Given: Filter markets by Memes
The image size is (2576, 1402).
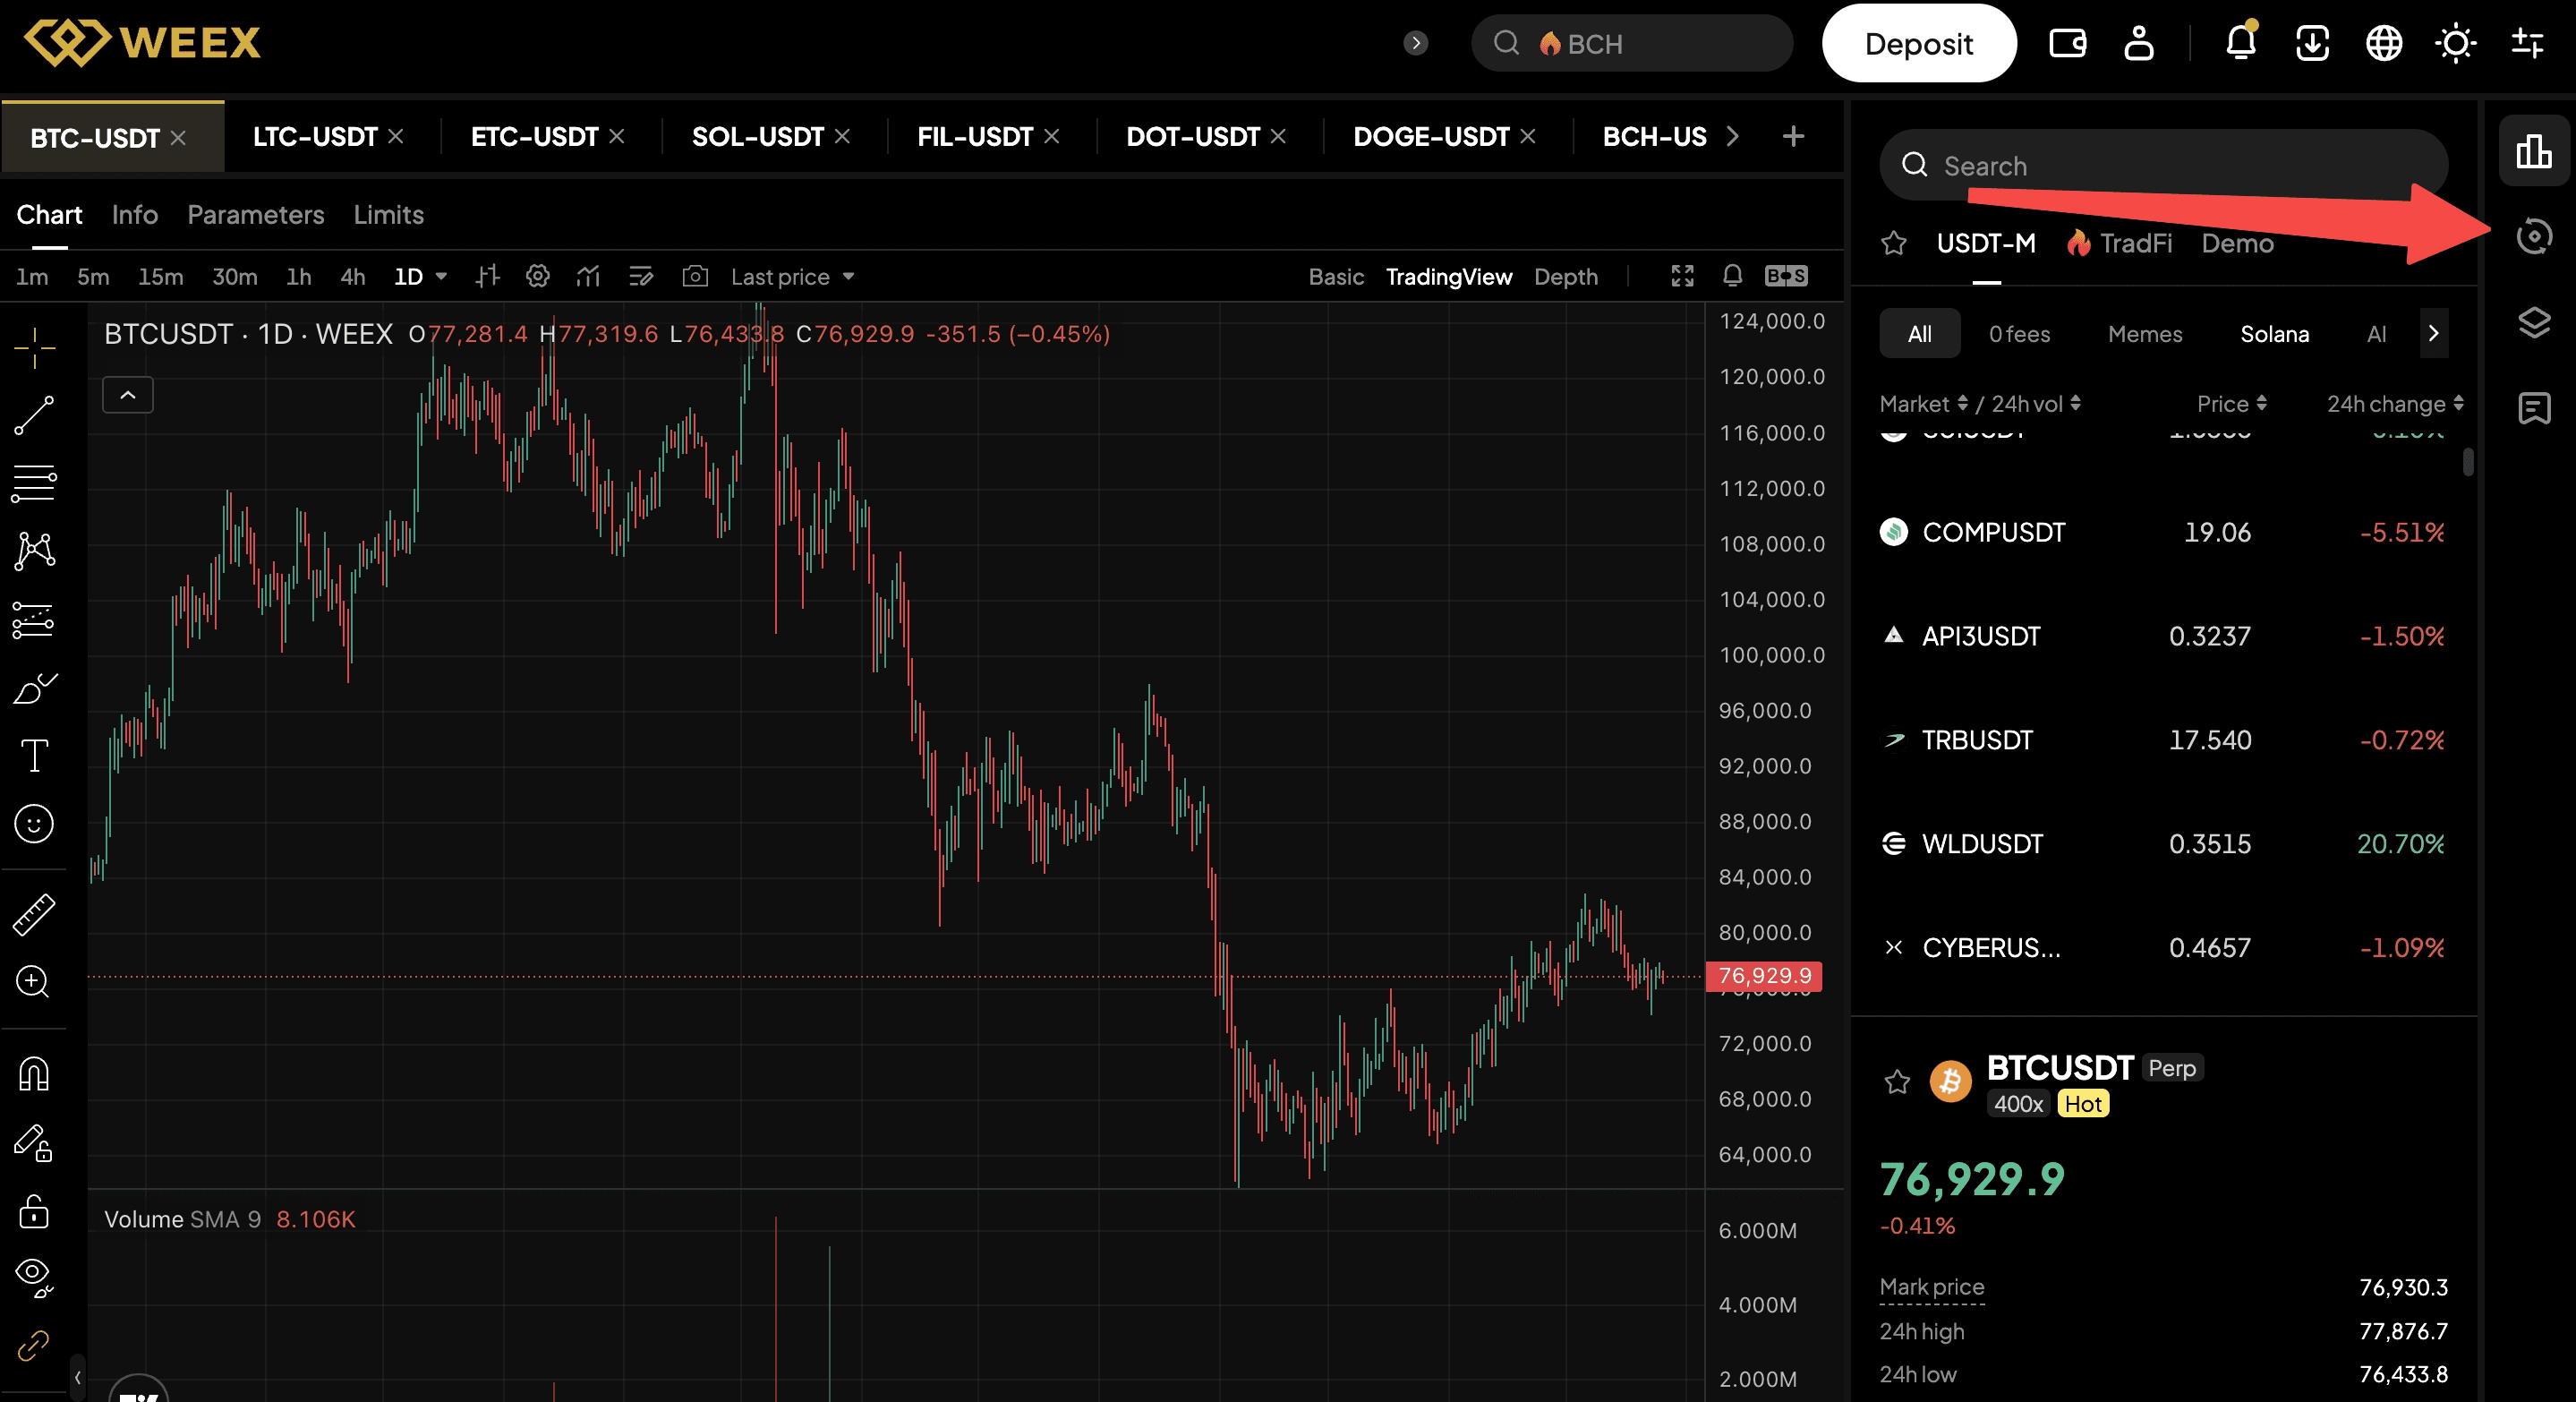Looking at the screenshot, I should tap(2144, 334).
